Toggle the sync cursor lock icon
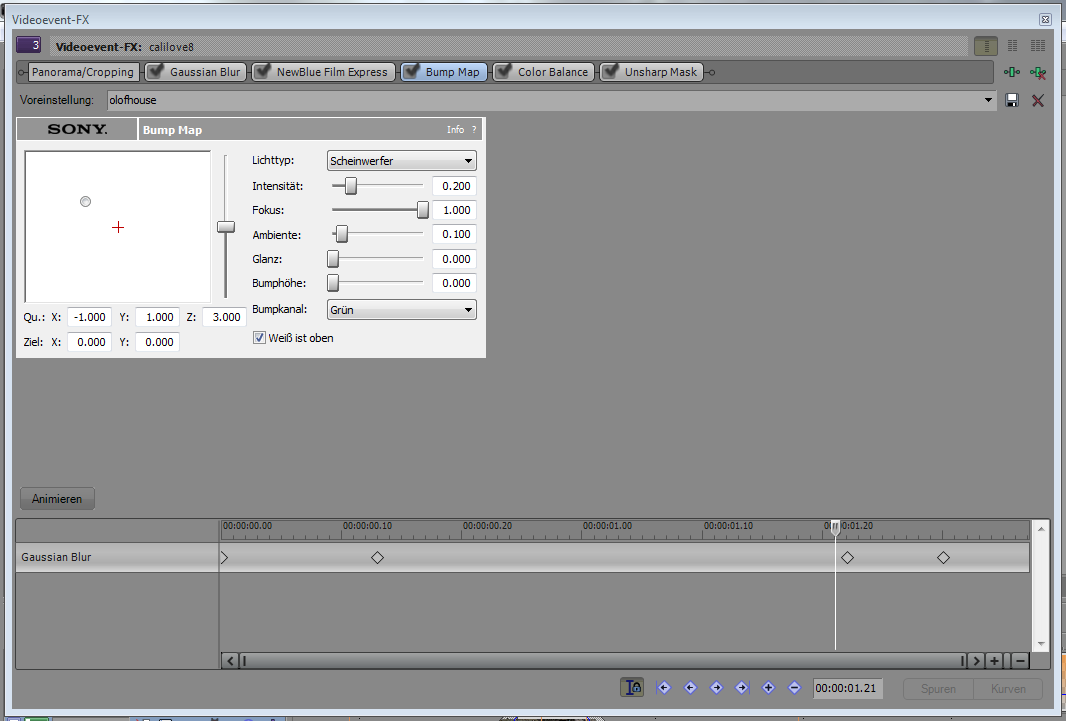 [632, 687]
